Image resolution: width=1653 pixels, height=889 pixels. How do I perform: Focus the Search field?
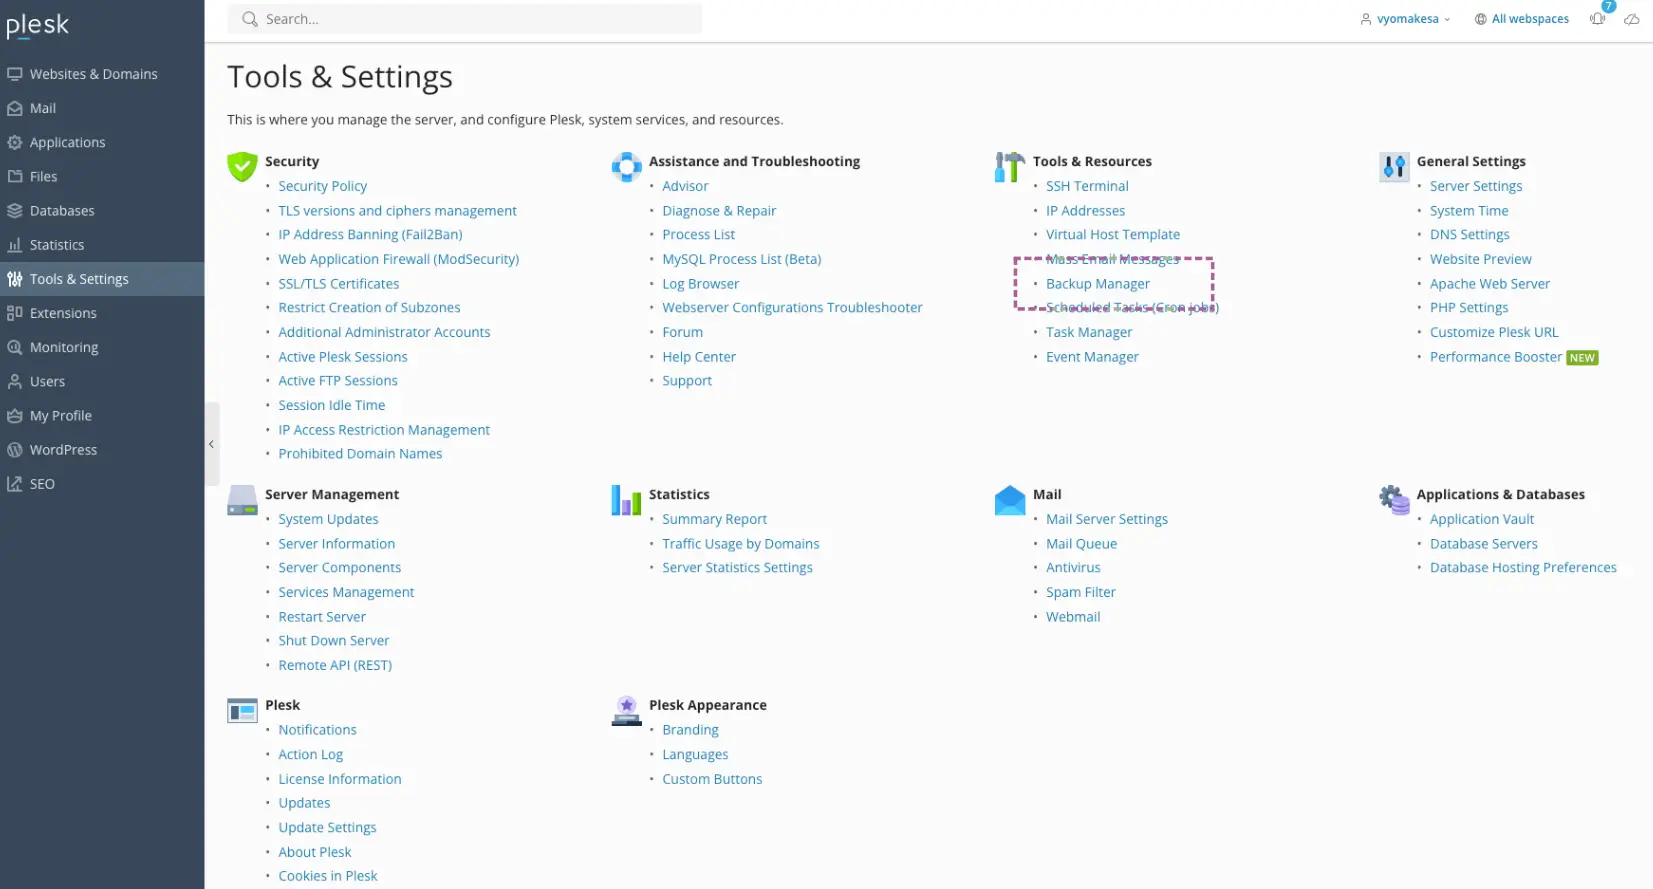click(x=465, y=19)
